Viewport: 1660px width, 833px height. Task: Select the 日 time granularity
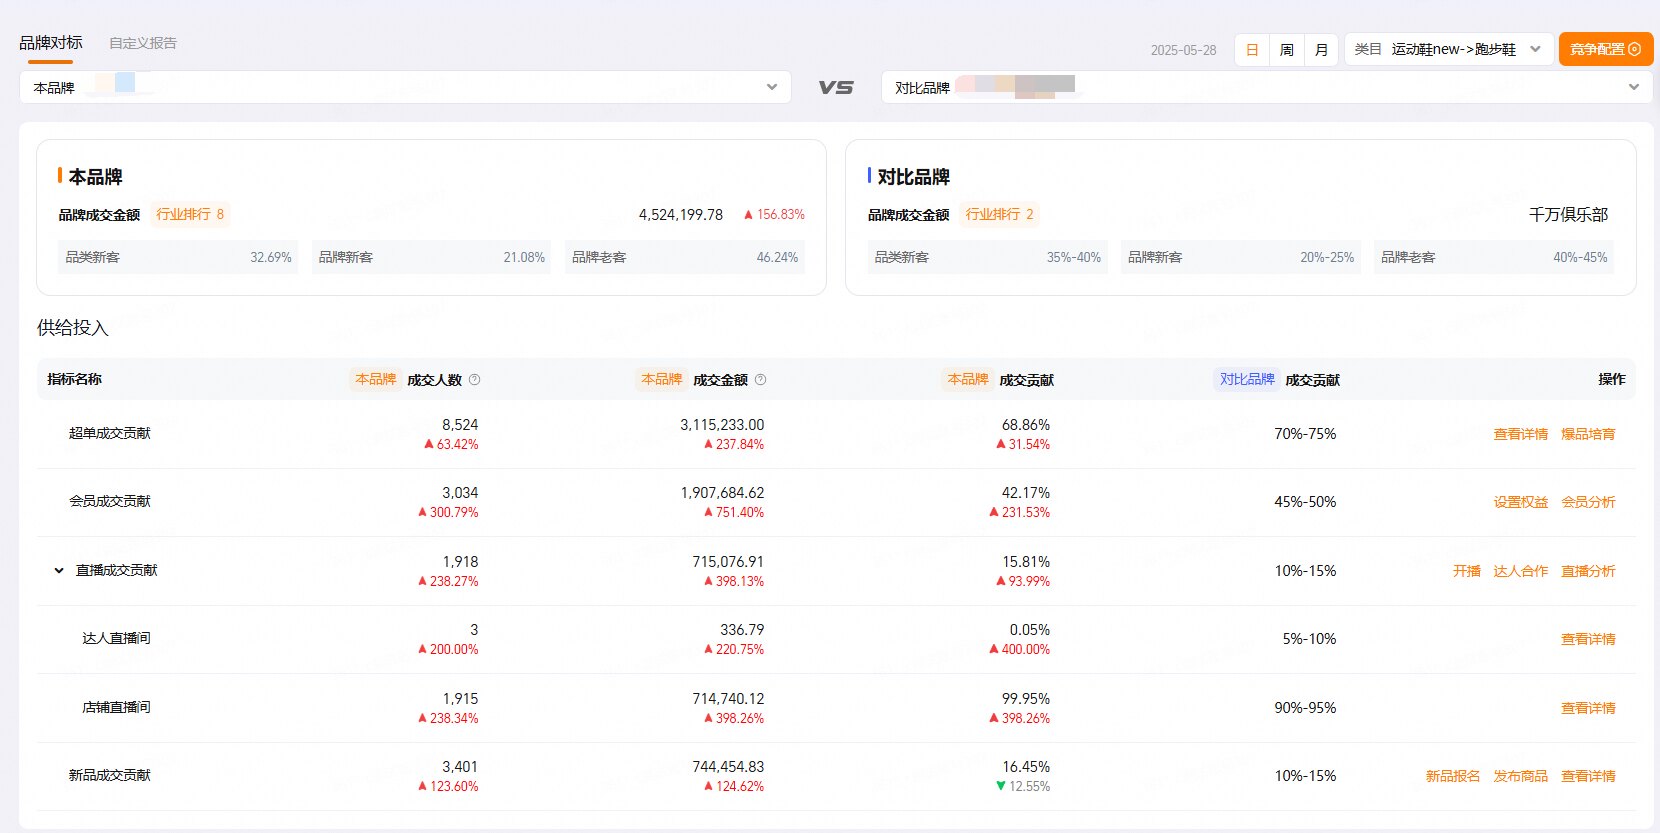[1252, 49]
